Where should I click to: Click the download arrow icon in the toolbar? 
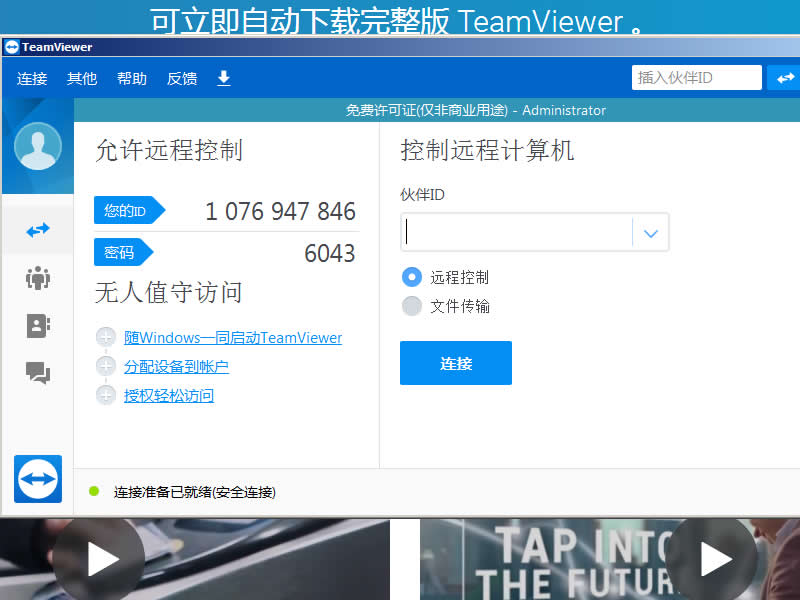[x=223, y=77]
